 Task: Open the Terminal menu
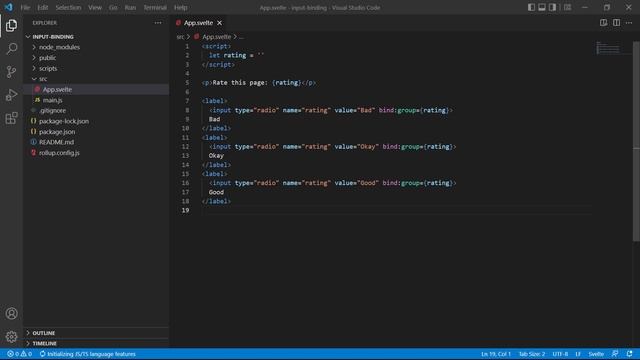(155, 7)
